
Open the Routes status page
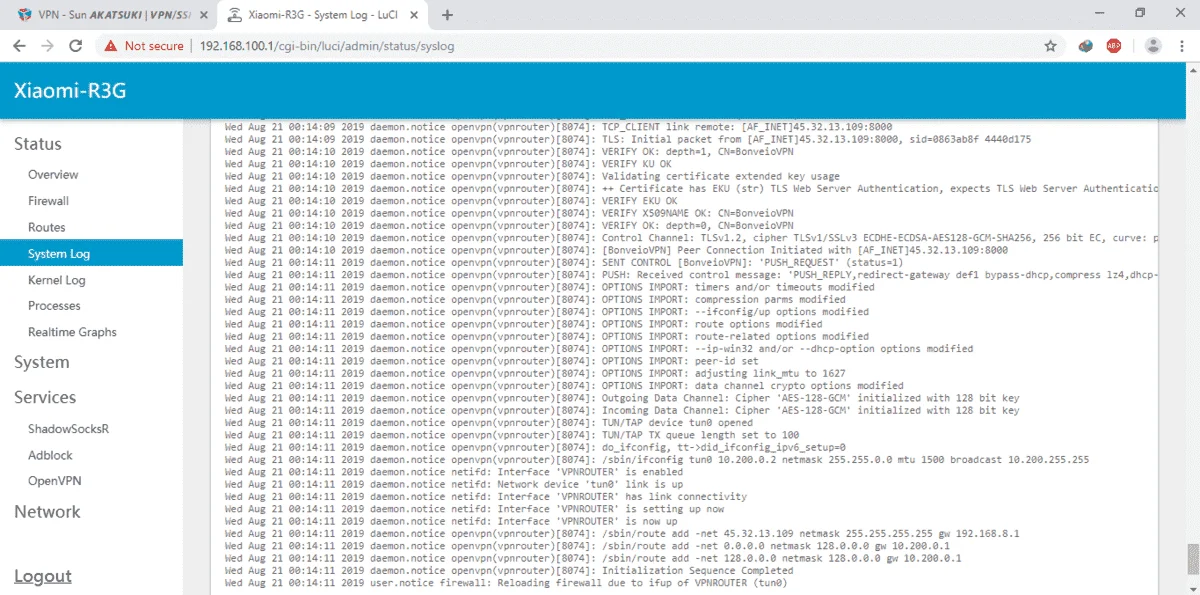click(x=47, y=227)
